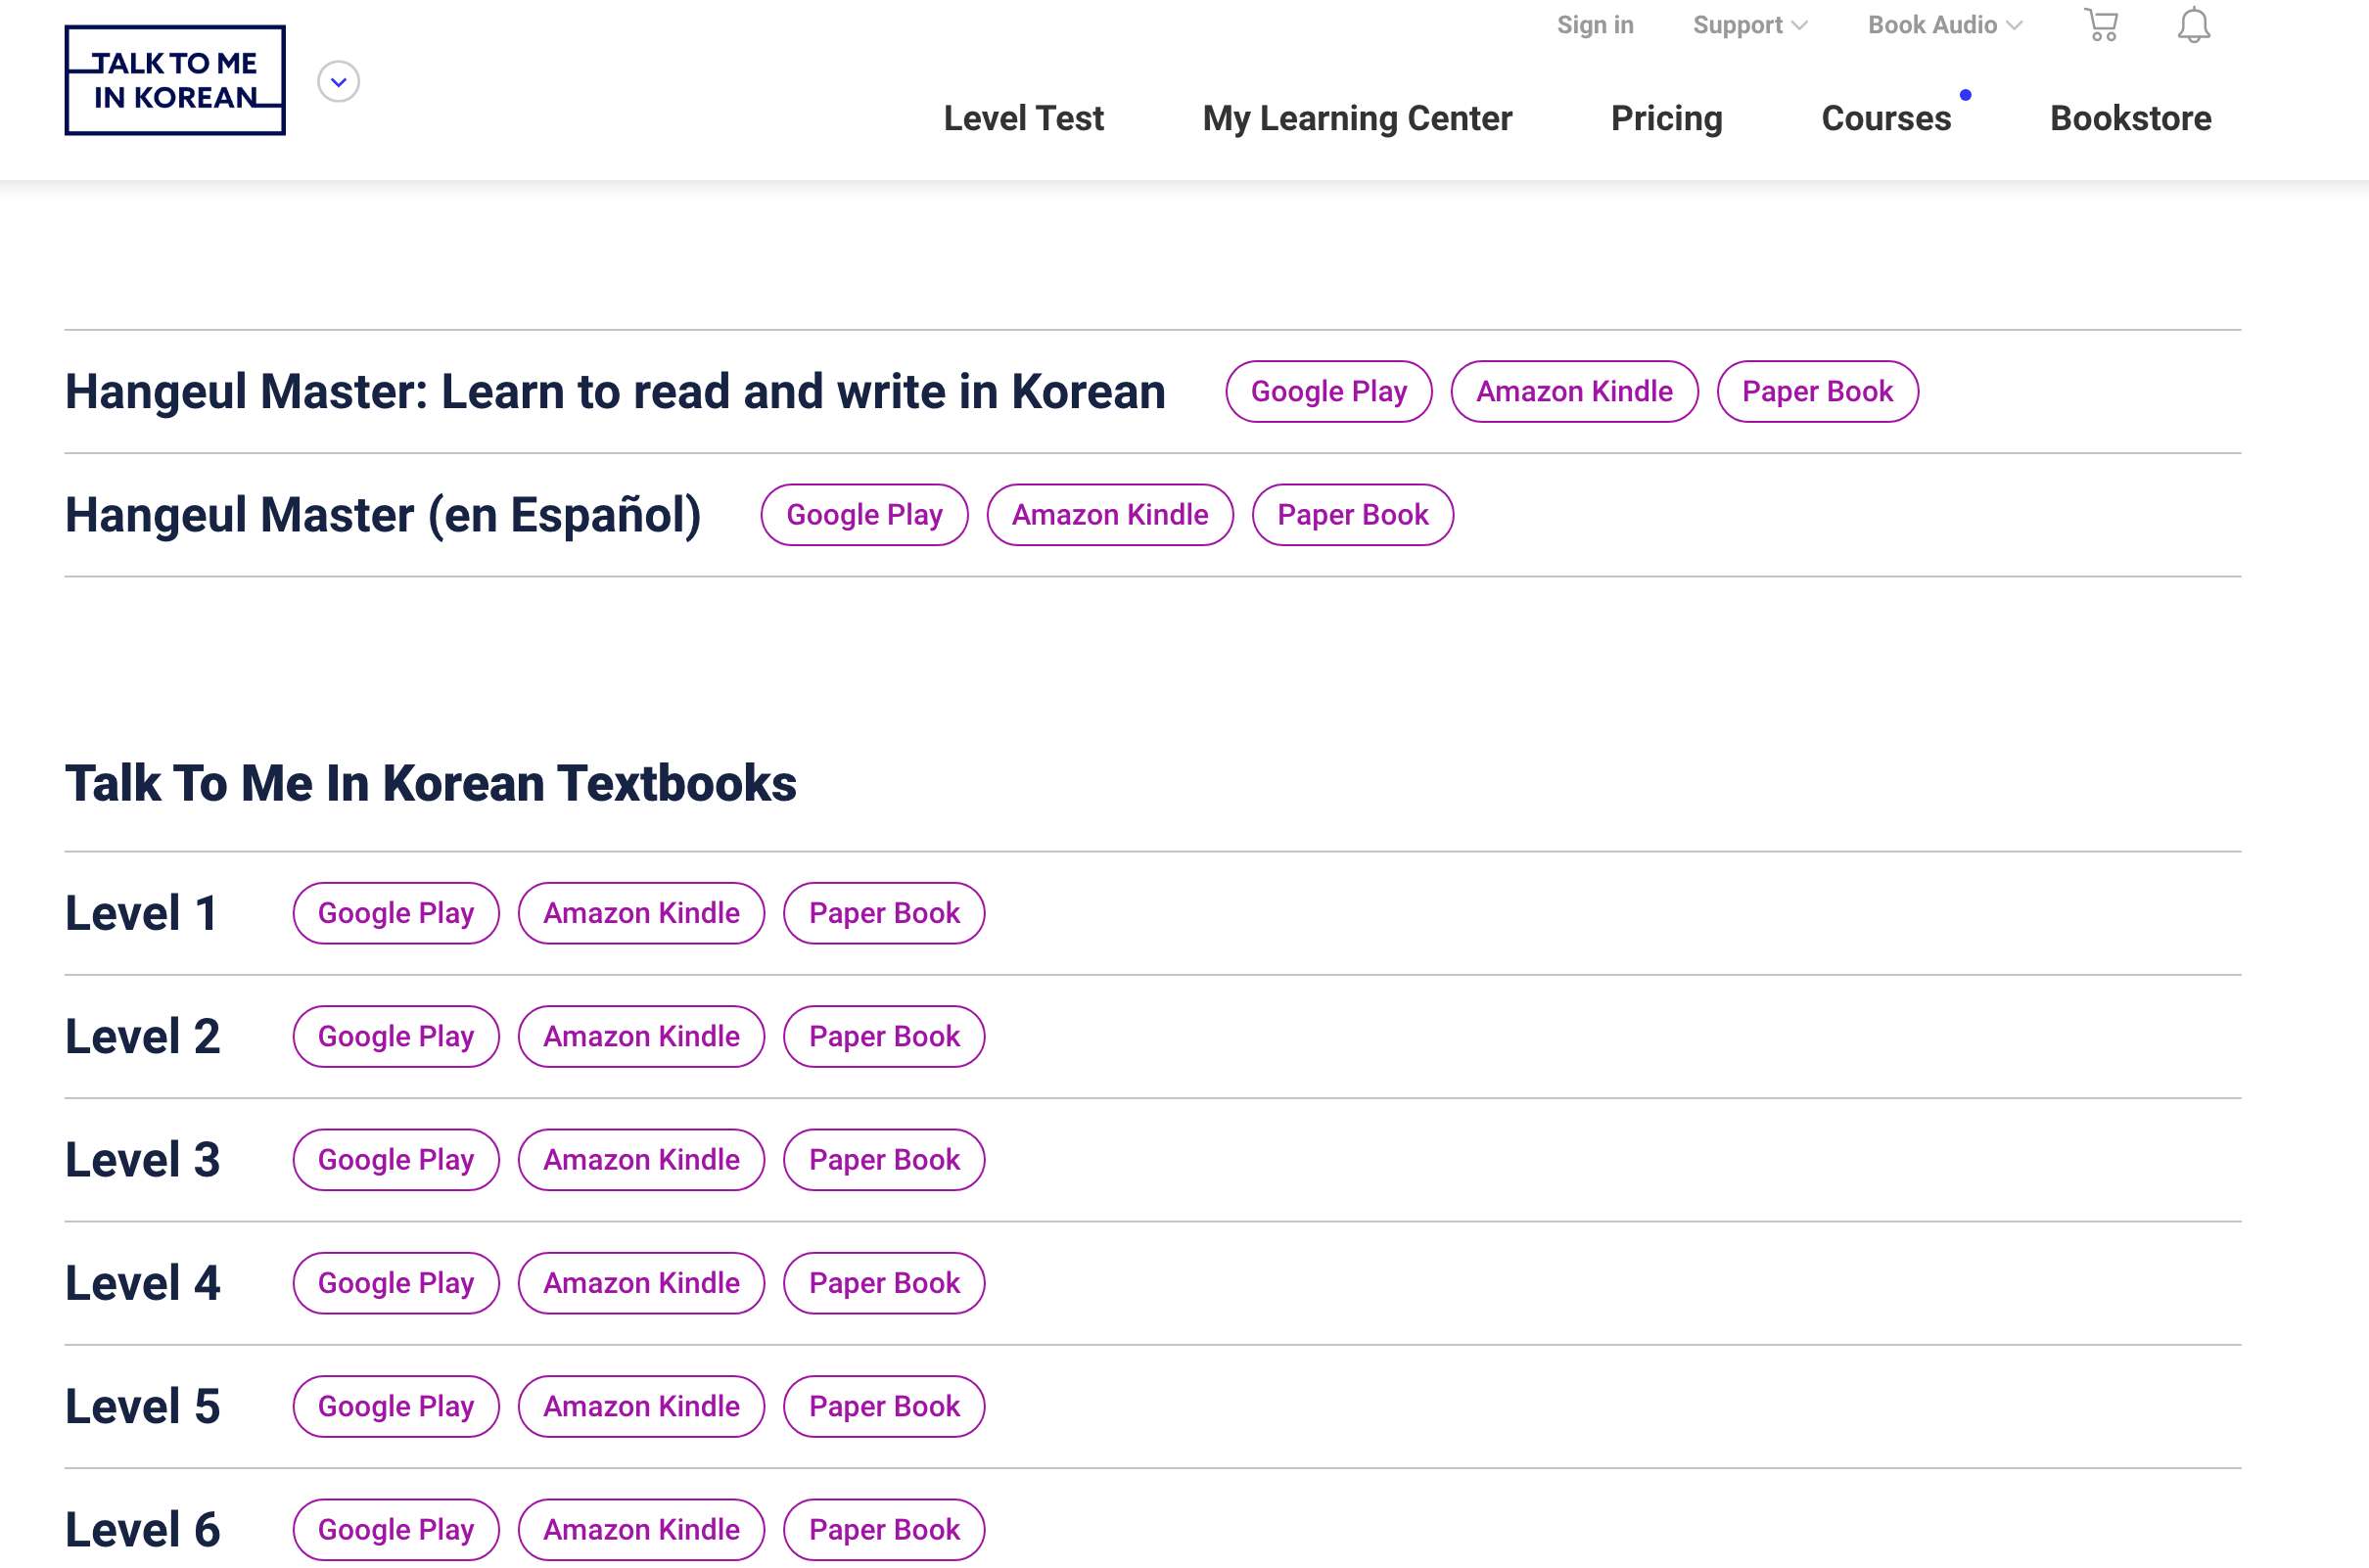Expand the Book Audio dropdown
This screenshot has height=1568, width=2369.
pos(1945,25)
